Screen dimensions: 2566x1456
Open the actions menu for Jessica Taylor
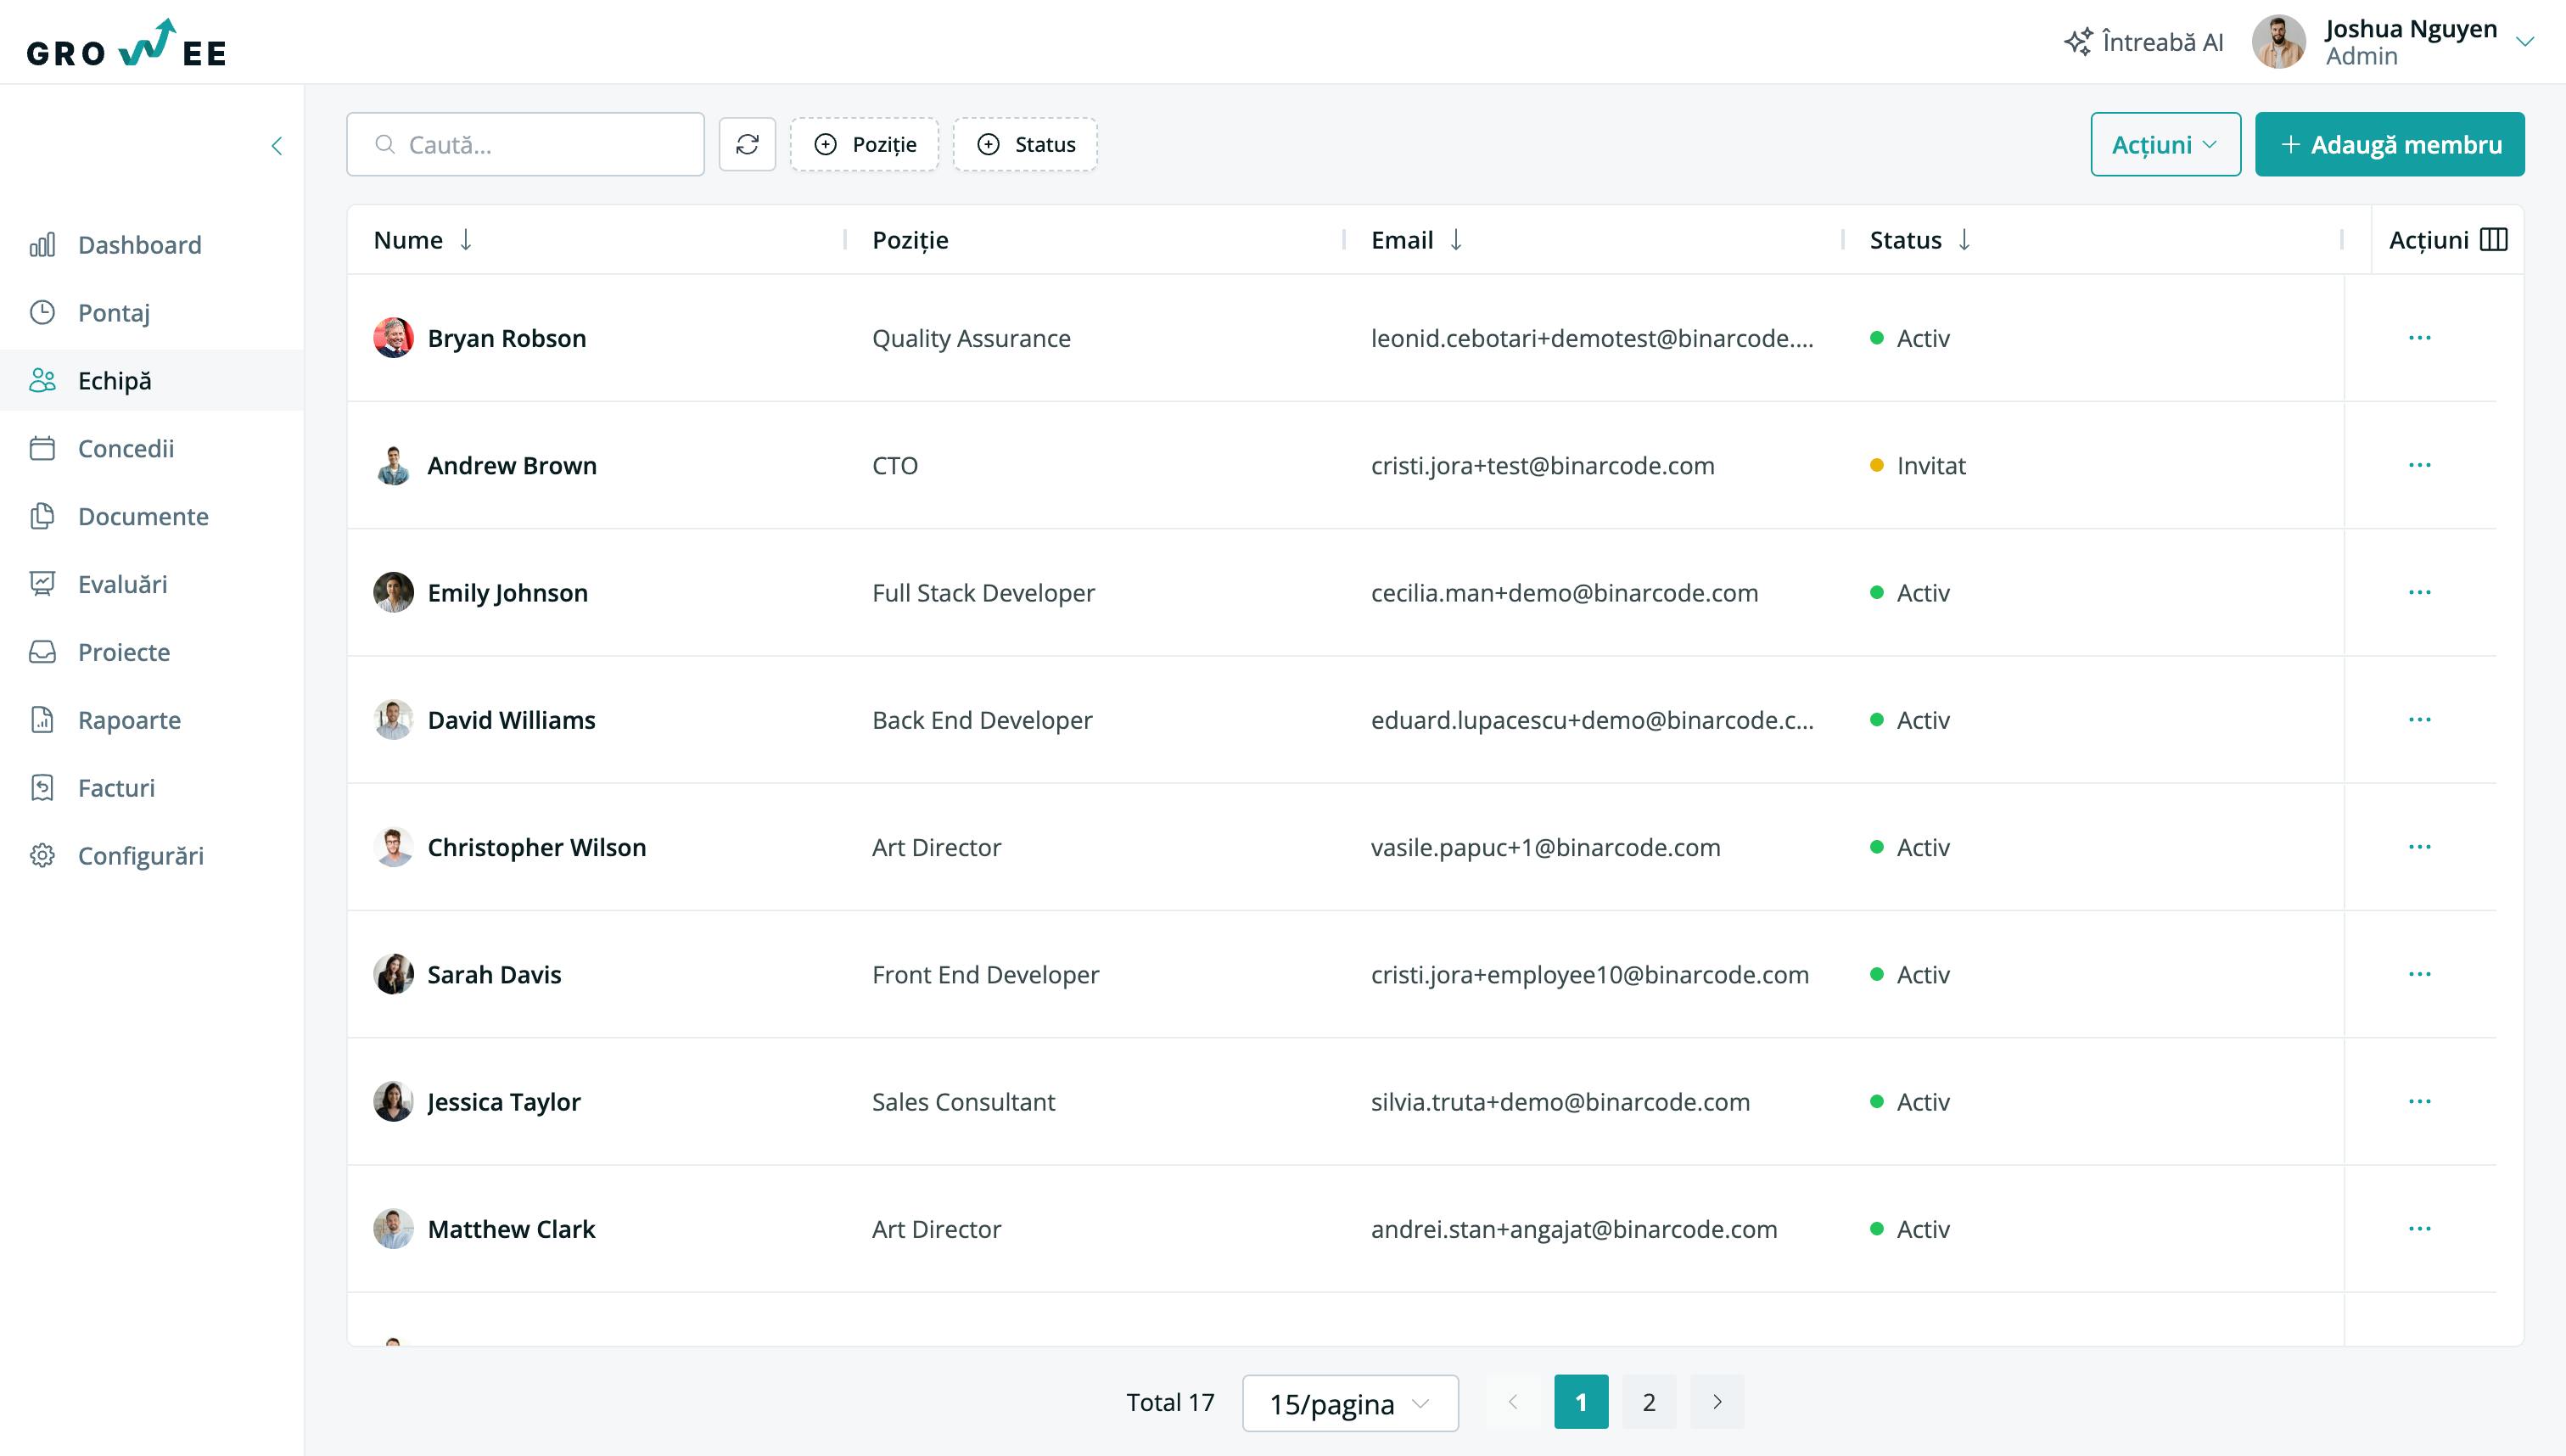[2419, 1101]
